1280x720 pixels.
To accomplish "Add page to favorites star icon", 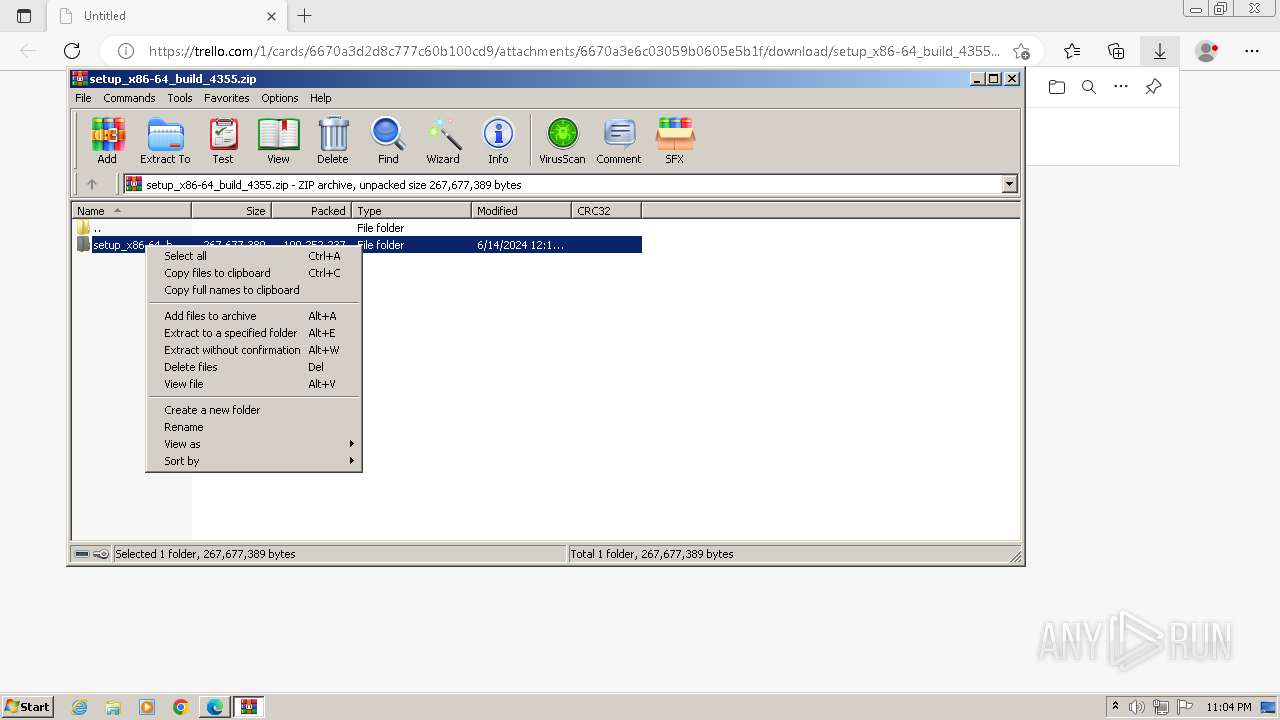I will point(1021,51).
